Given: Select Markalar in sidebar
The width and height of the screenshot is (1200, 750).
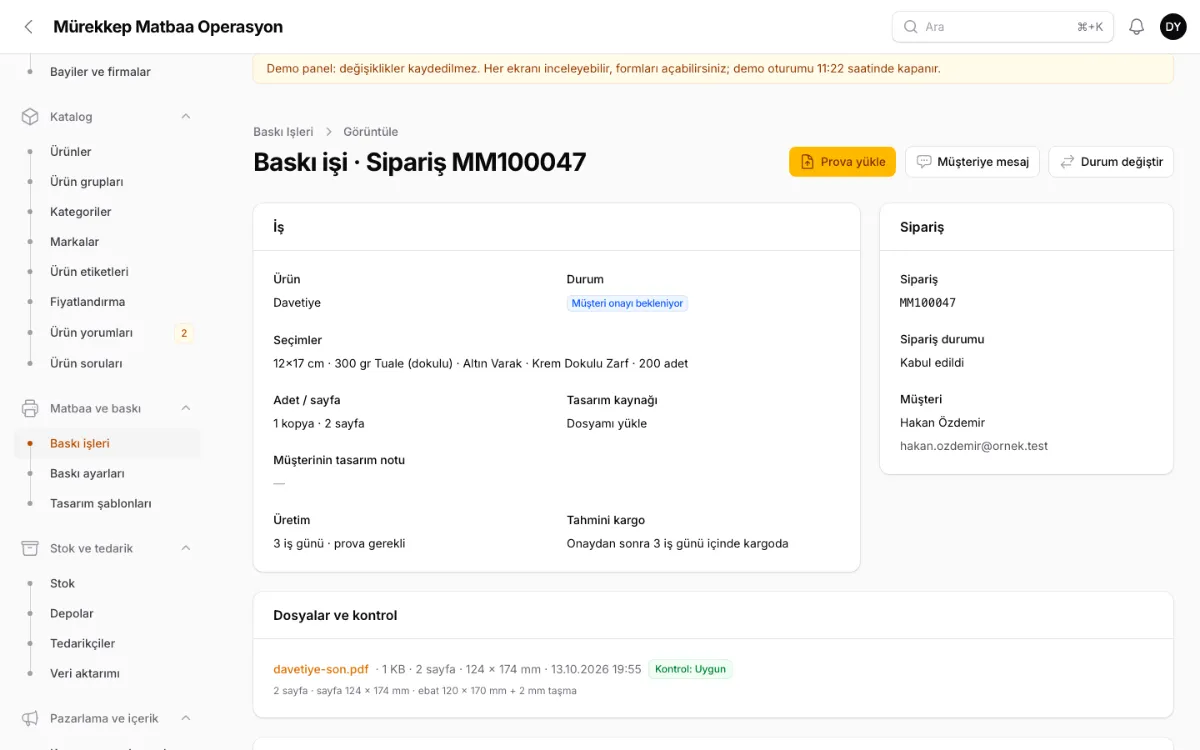Looking at the screenshot, I should pyautogui.click(x=108, y=242).
